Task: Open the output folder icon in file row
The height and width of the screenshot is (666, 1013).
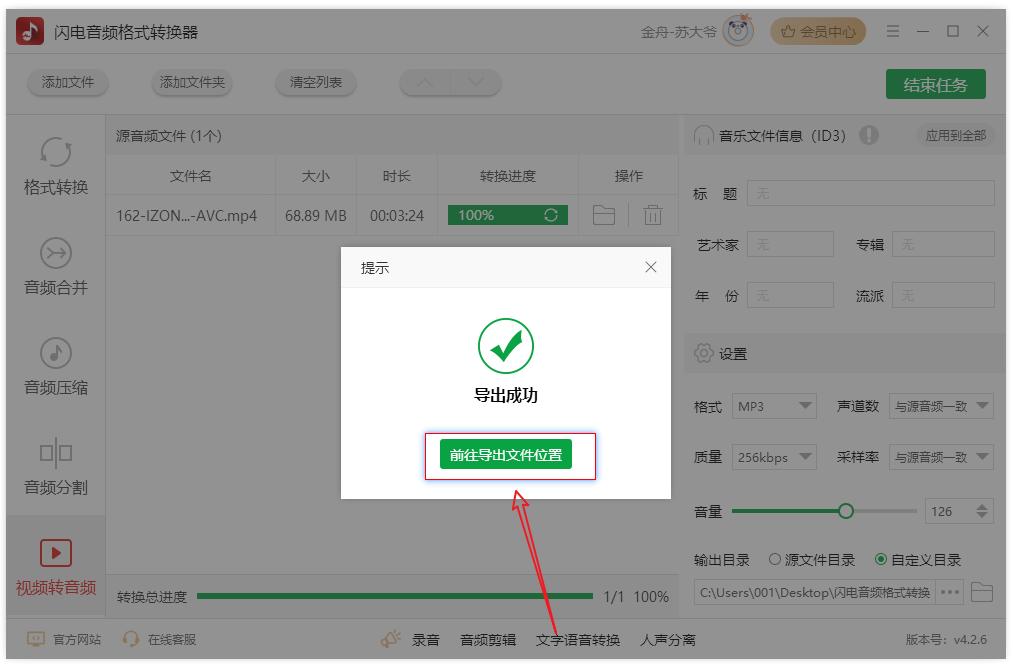Action: click(x=603, y=215)
